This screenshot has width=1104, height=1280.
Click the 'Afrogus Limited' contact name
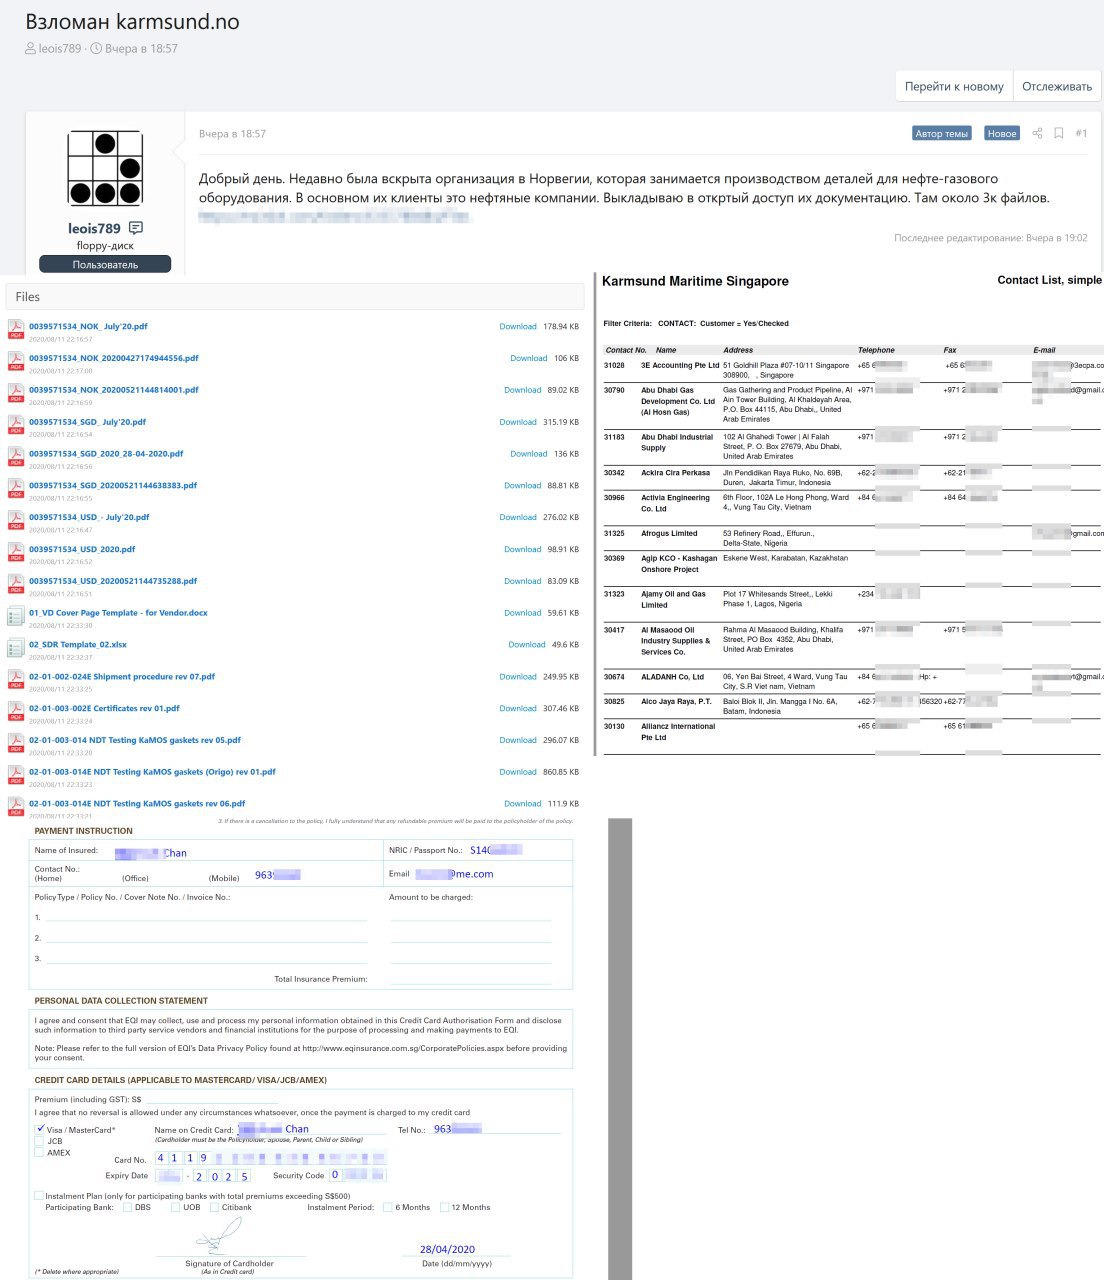[669, 533]
